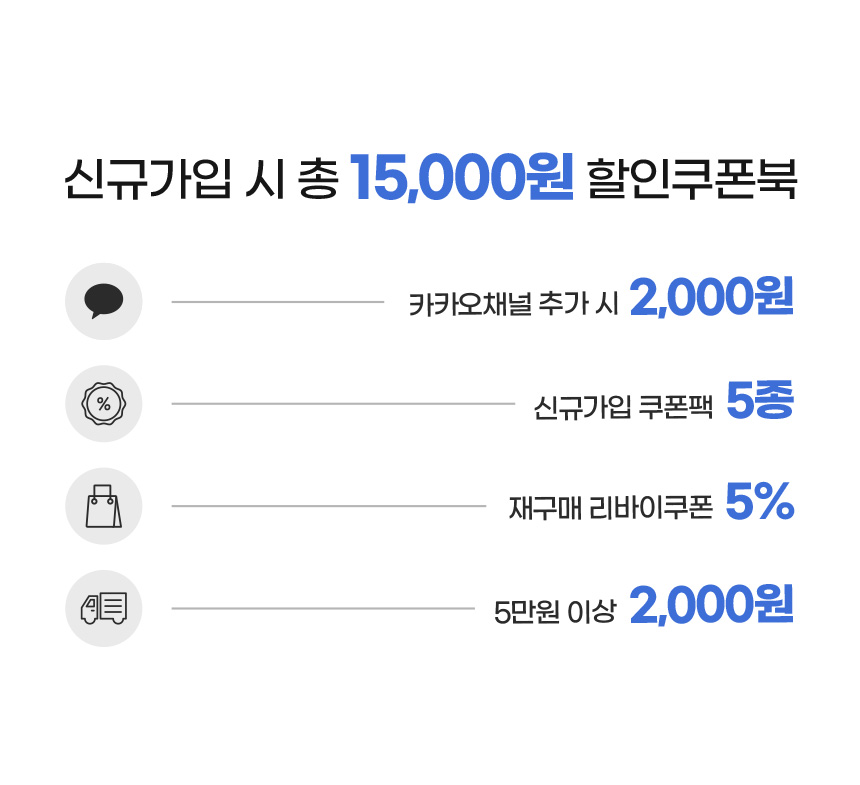Click the divider line beside the shopping bag
860x785 pixels.
(x=328, y=506)
